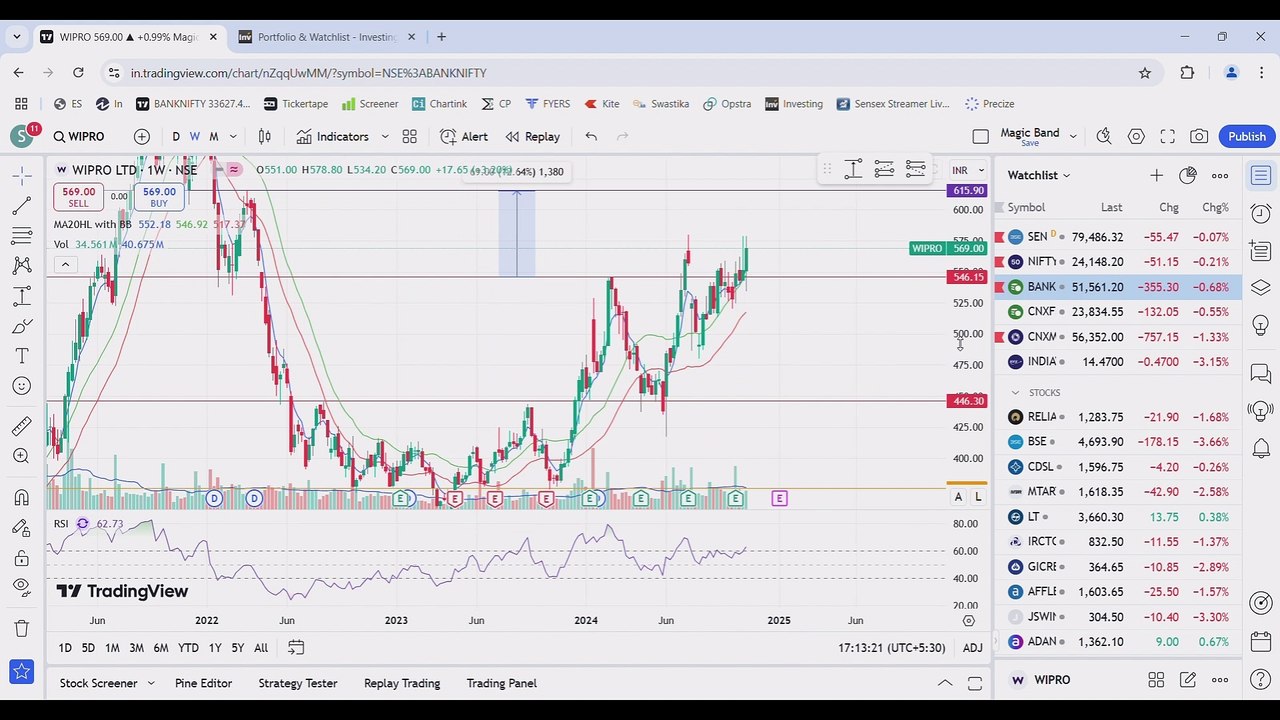Screen dimensions: 1280x720
Task: Switch to Portfolio & Watchlist browser tab
Action: point(327,37)
